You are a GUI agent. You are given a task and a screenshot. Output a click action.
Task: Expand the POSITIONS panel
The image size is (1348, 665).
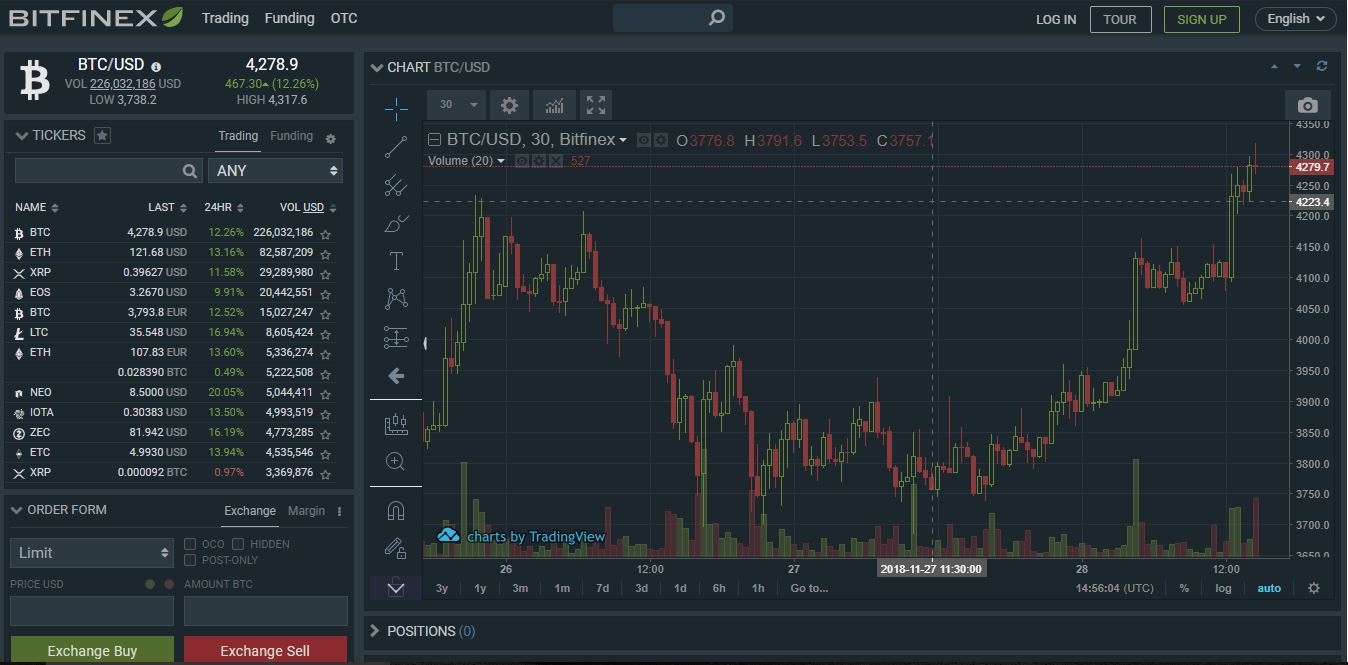pos(375,631)
